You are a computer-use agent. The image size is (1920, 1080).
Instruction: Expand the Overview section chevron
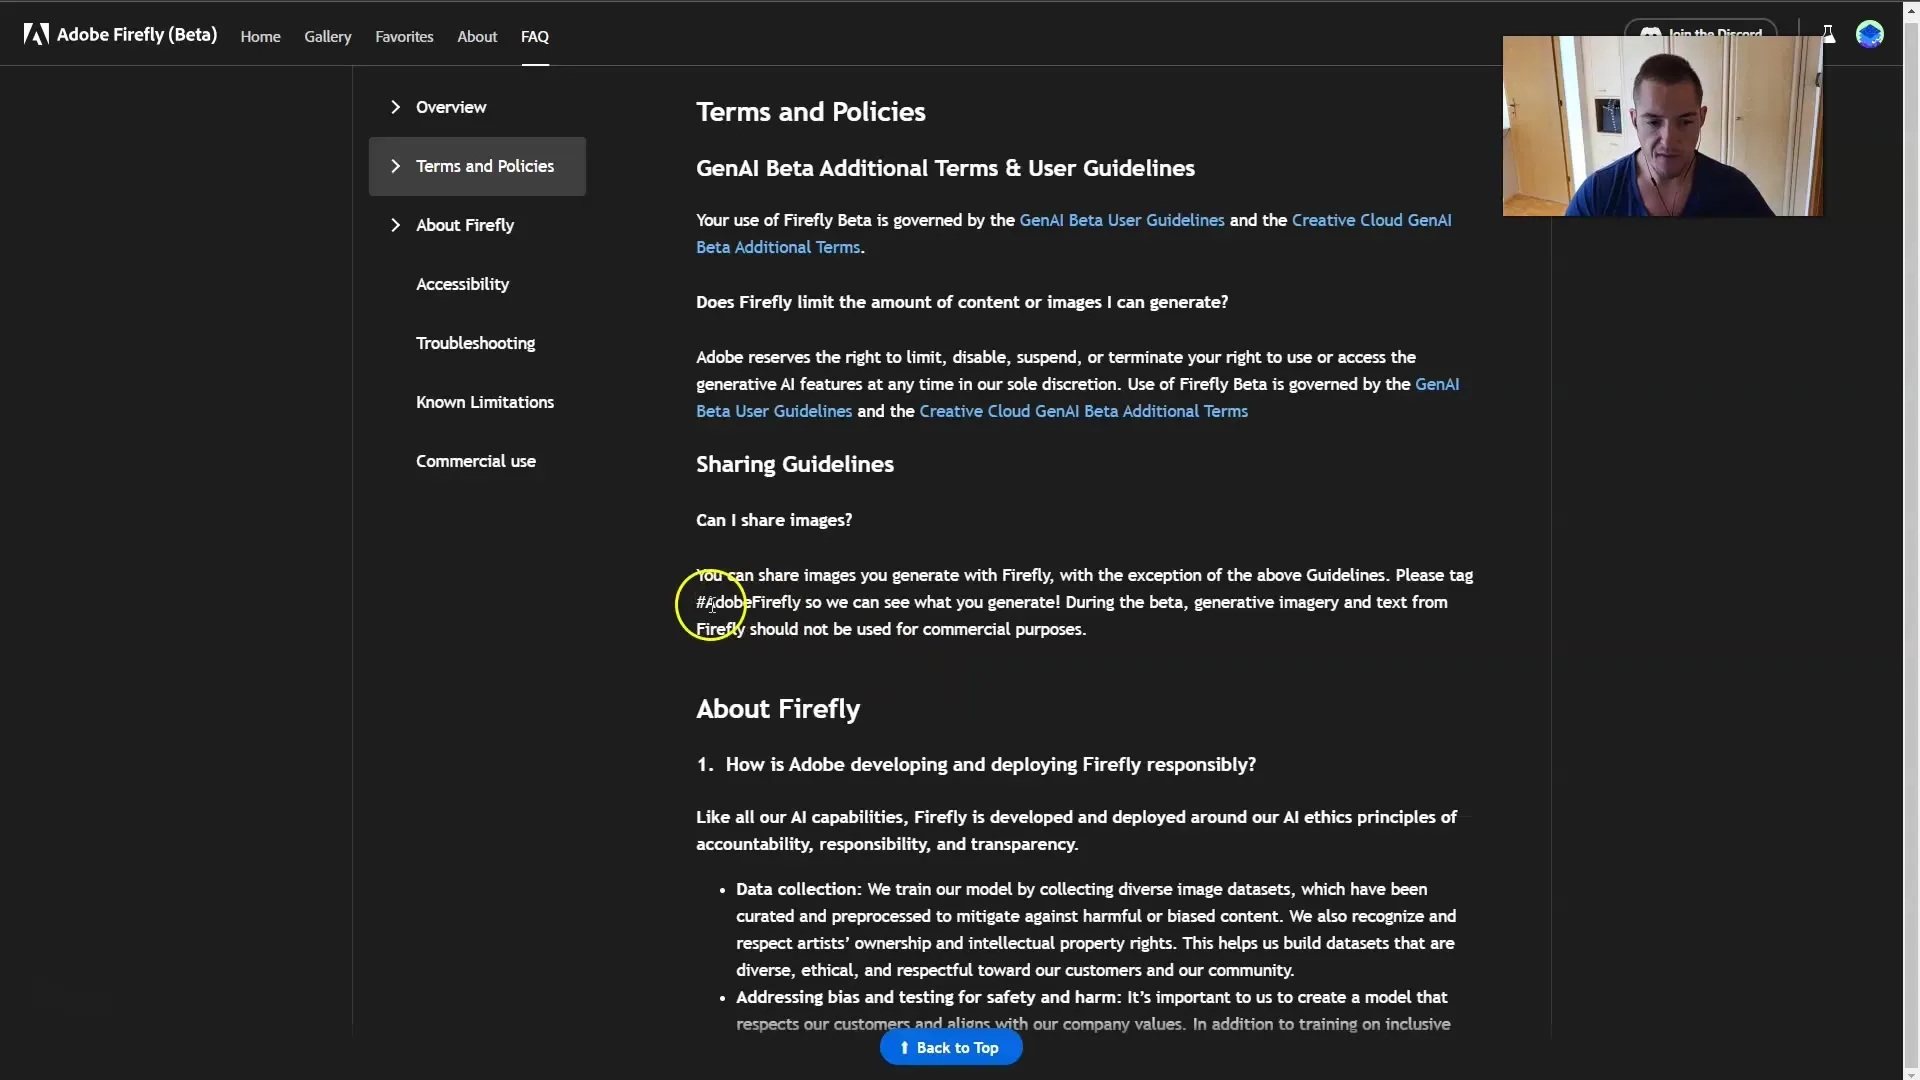tap(396, 105)
